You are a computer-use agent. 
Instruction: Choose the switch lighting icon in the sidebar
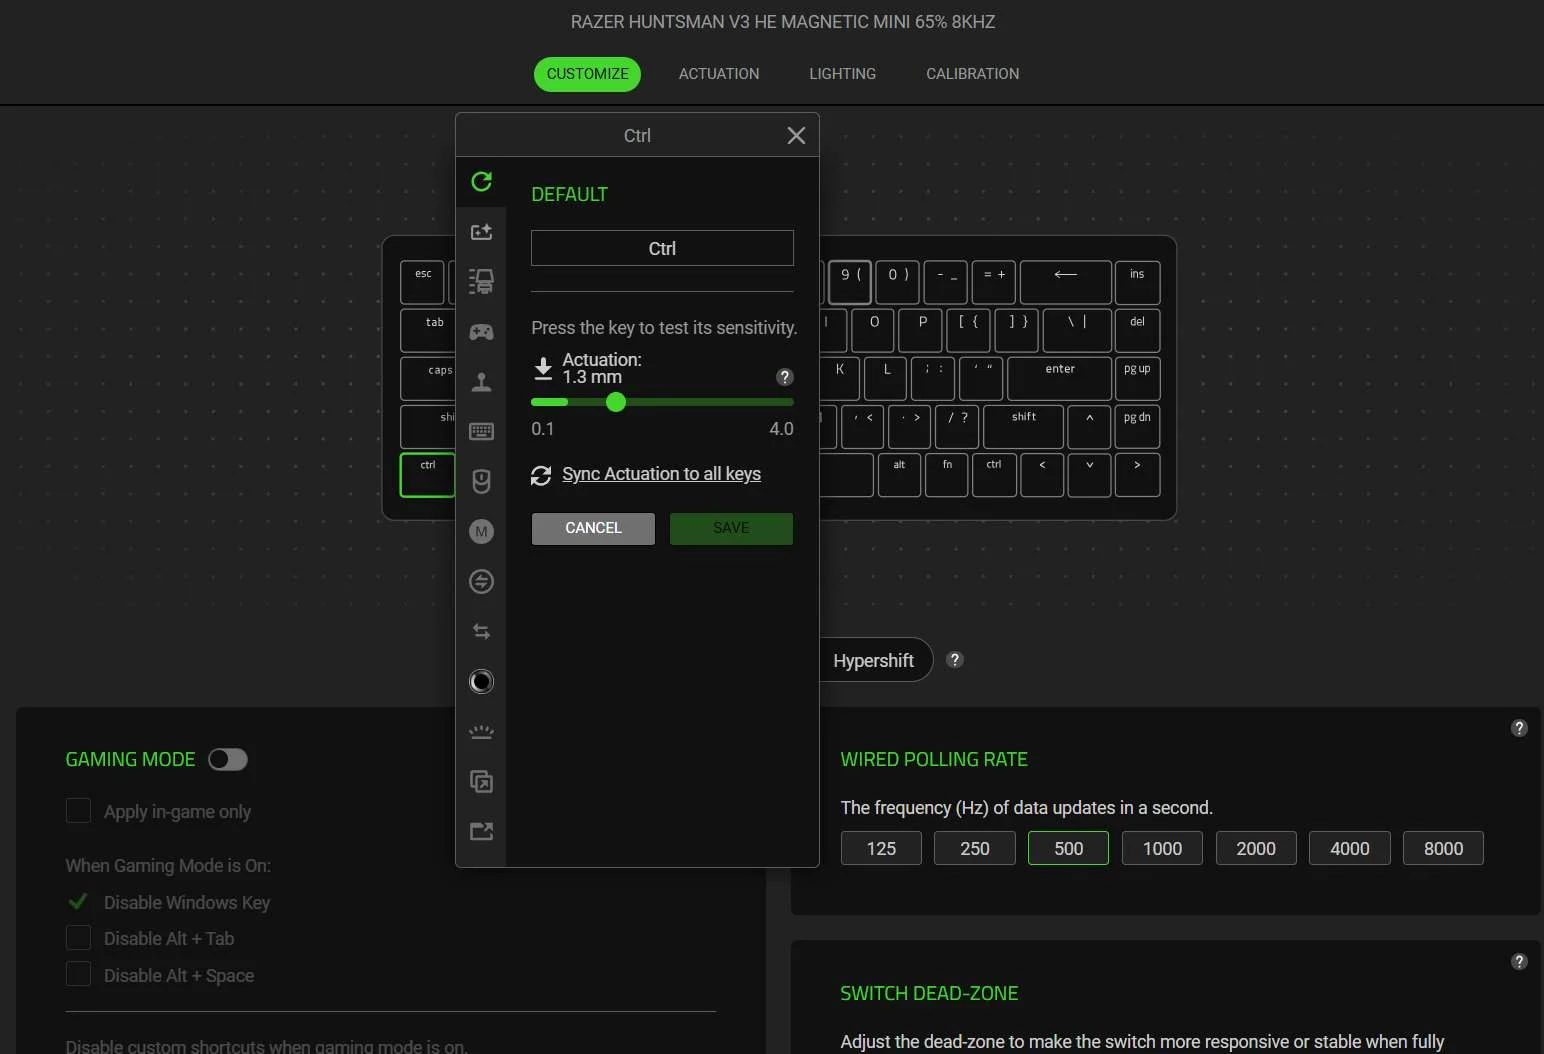[x=481, y=731]
